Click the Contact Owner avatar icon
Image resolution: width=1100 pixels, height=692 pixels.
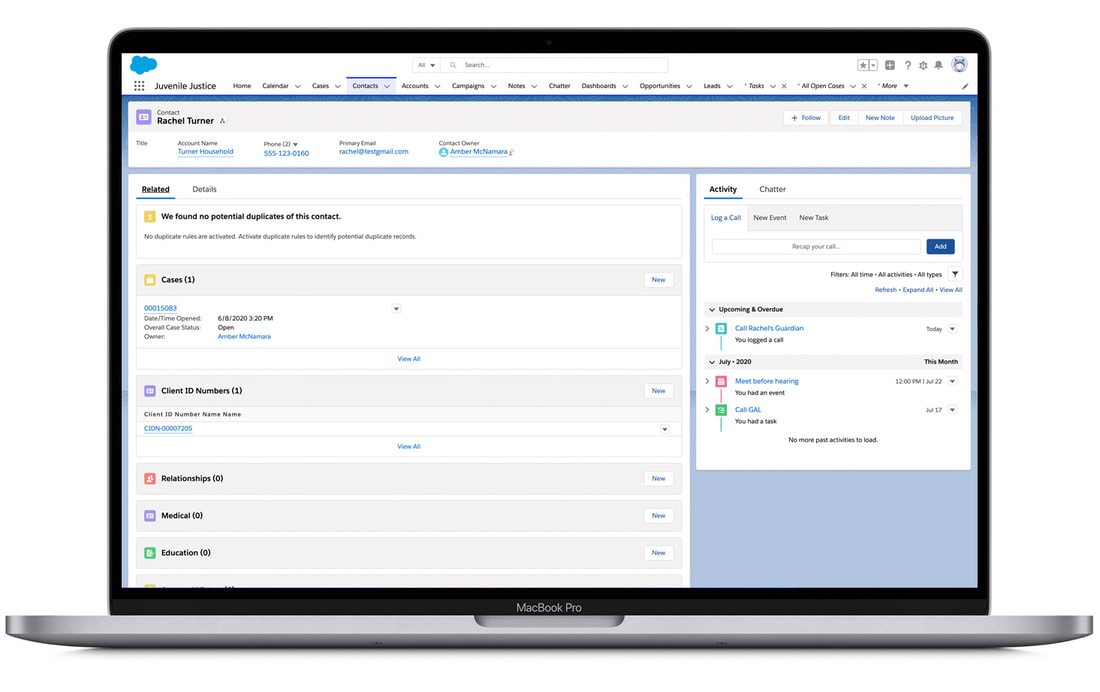[x=443, y=152]
